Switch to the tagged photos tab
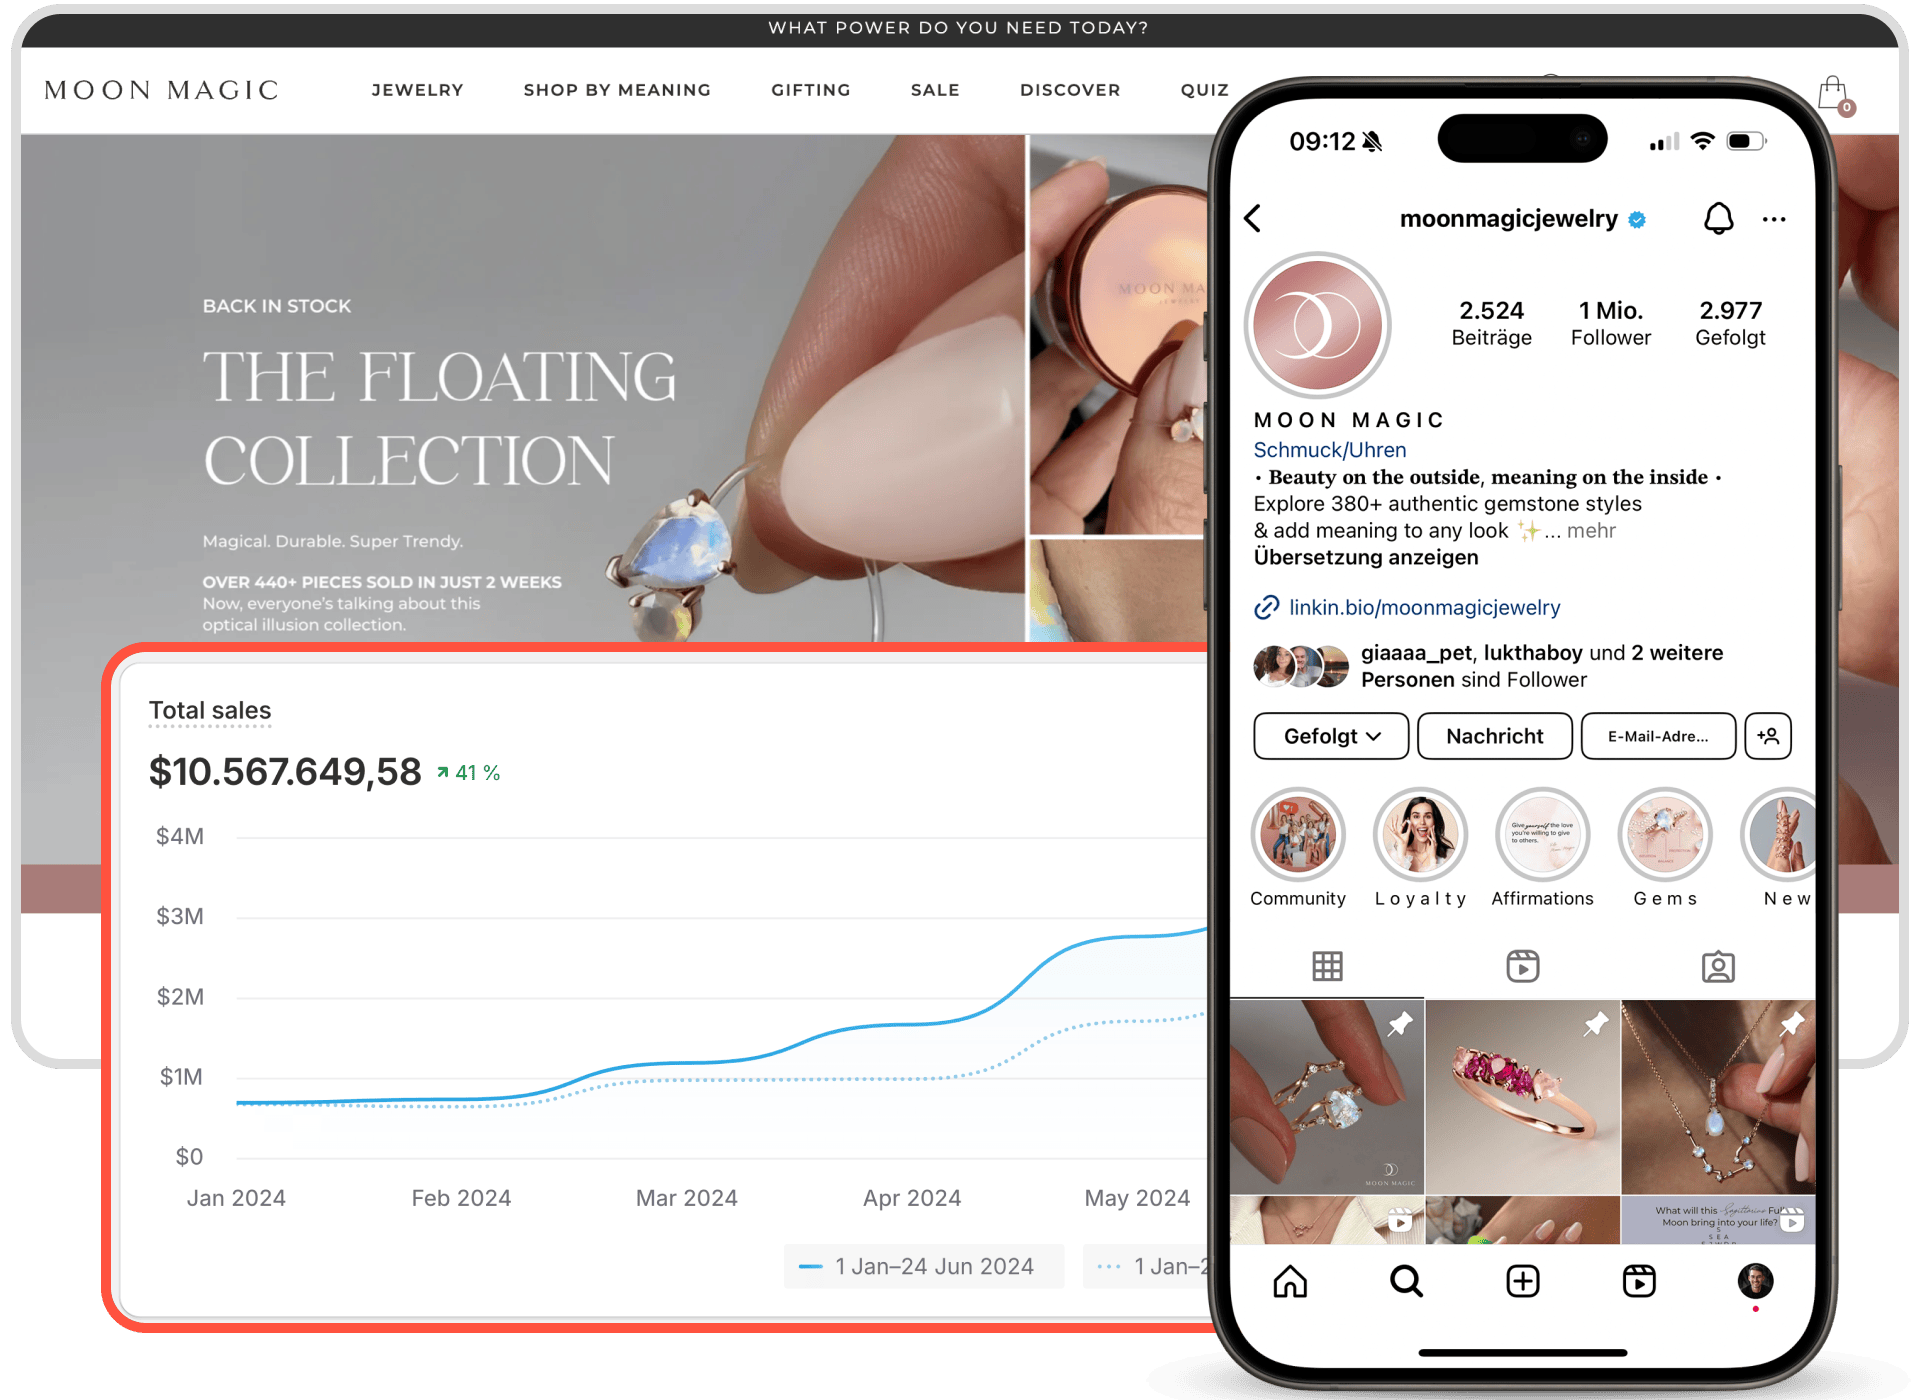The image size is (1920, 1400). click(x=1718, y=966)
